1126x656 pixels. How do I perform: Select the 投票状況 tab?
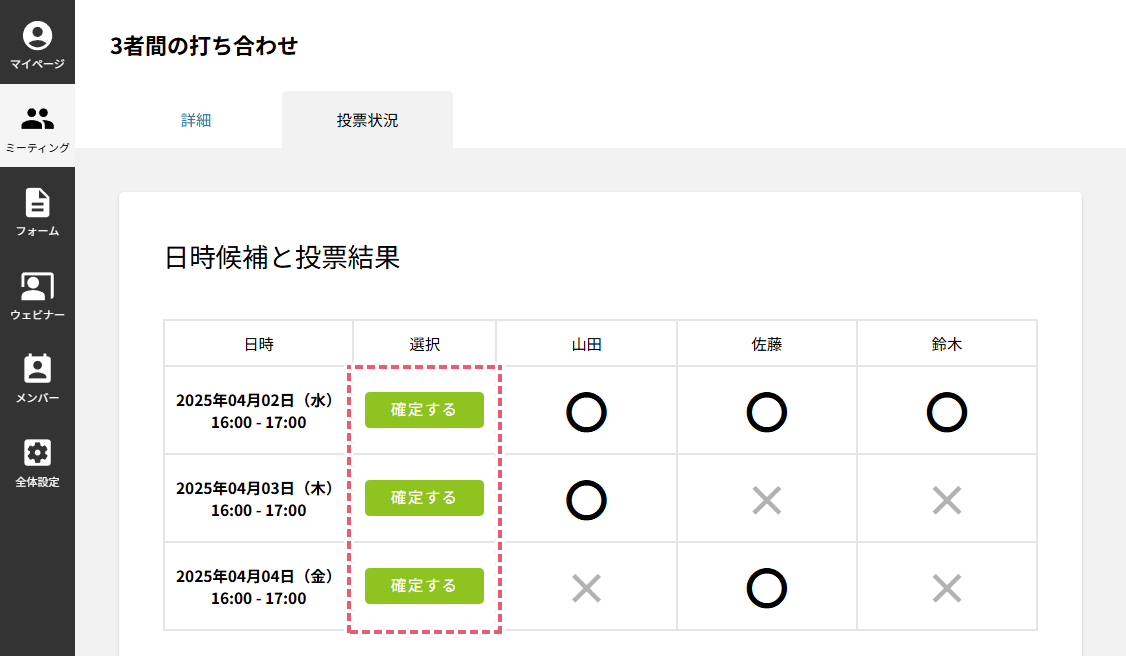[x=367, y=120]
